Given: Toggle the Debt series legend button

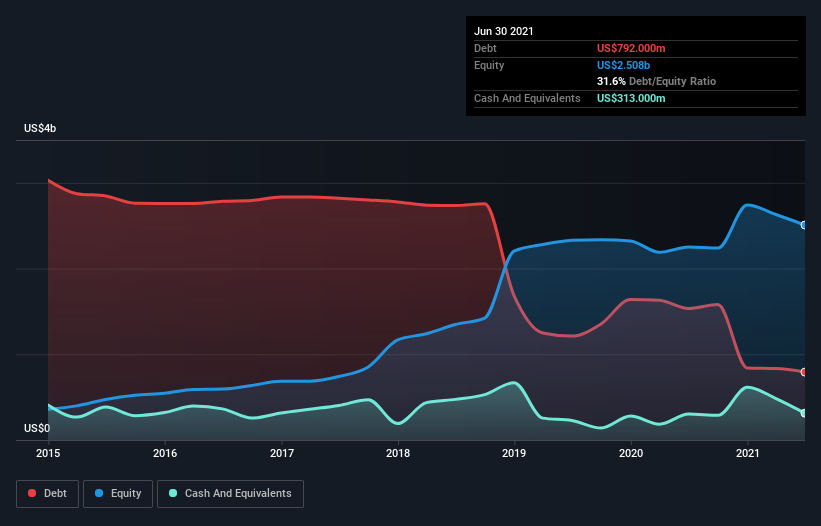Looking at the screenshot, I should click(x=48, y=494).
